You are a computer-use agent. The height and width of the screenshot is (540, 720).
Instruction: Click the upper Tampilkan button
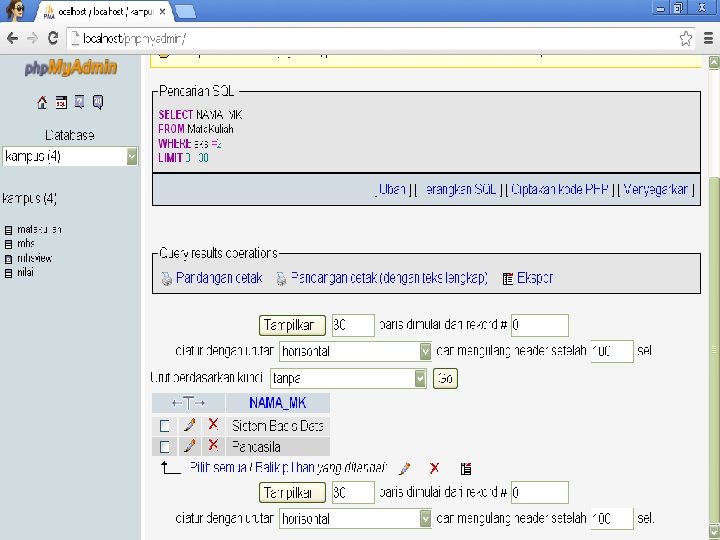point(292,326)
